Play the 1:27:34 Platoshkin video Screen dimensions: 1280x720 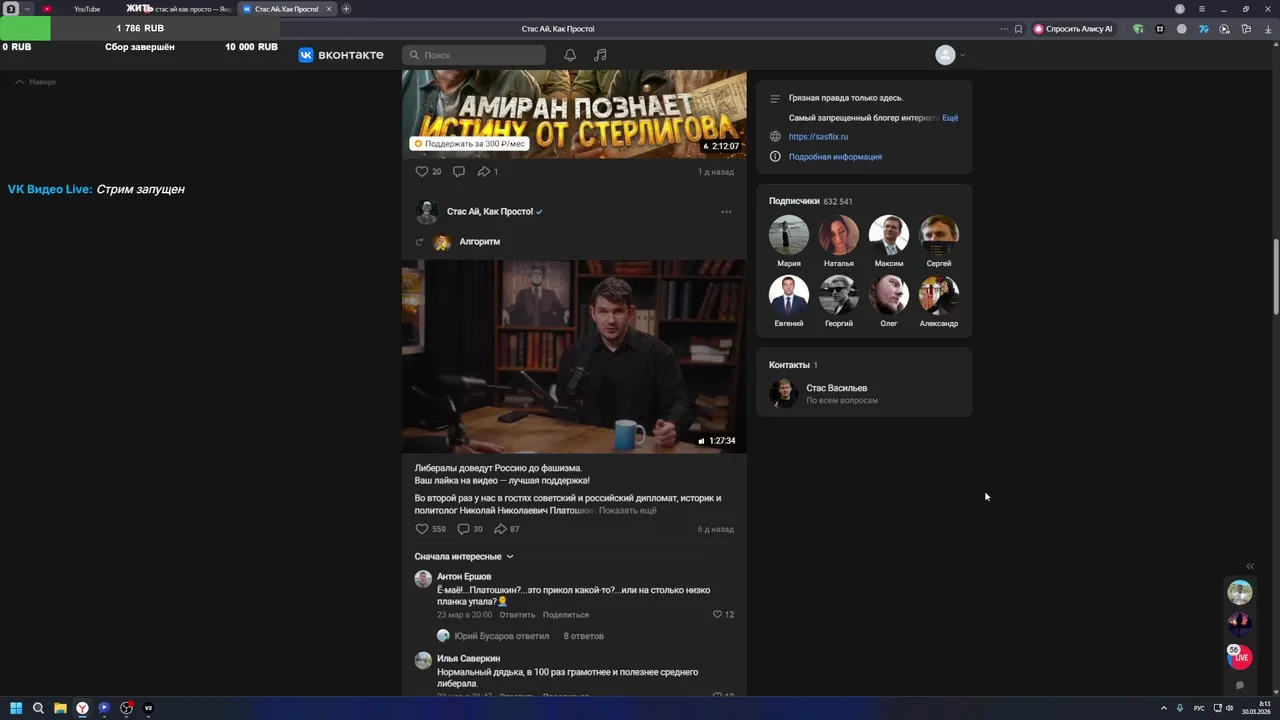[574, 357]
